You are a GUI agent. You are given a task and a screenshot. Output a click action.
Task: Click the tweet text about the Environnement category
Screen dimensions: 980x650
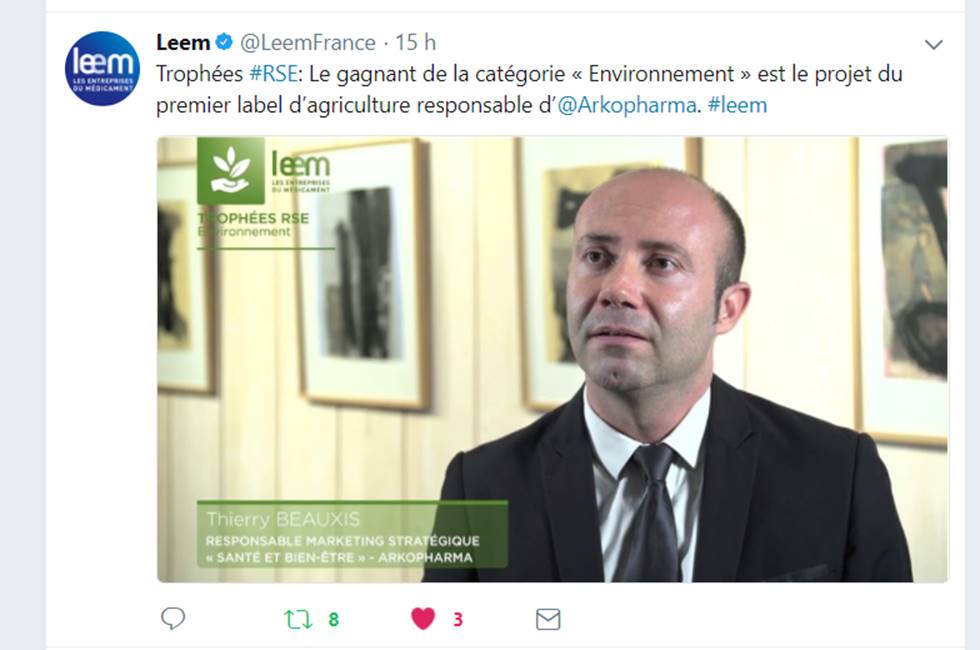[529, 89]
